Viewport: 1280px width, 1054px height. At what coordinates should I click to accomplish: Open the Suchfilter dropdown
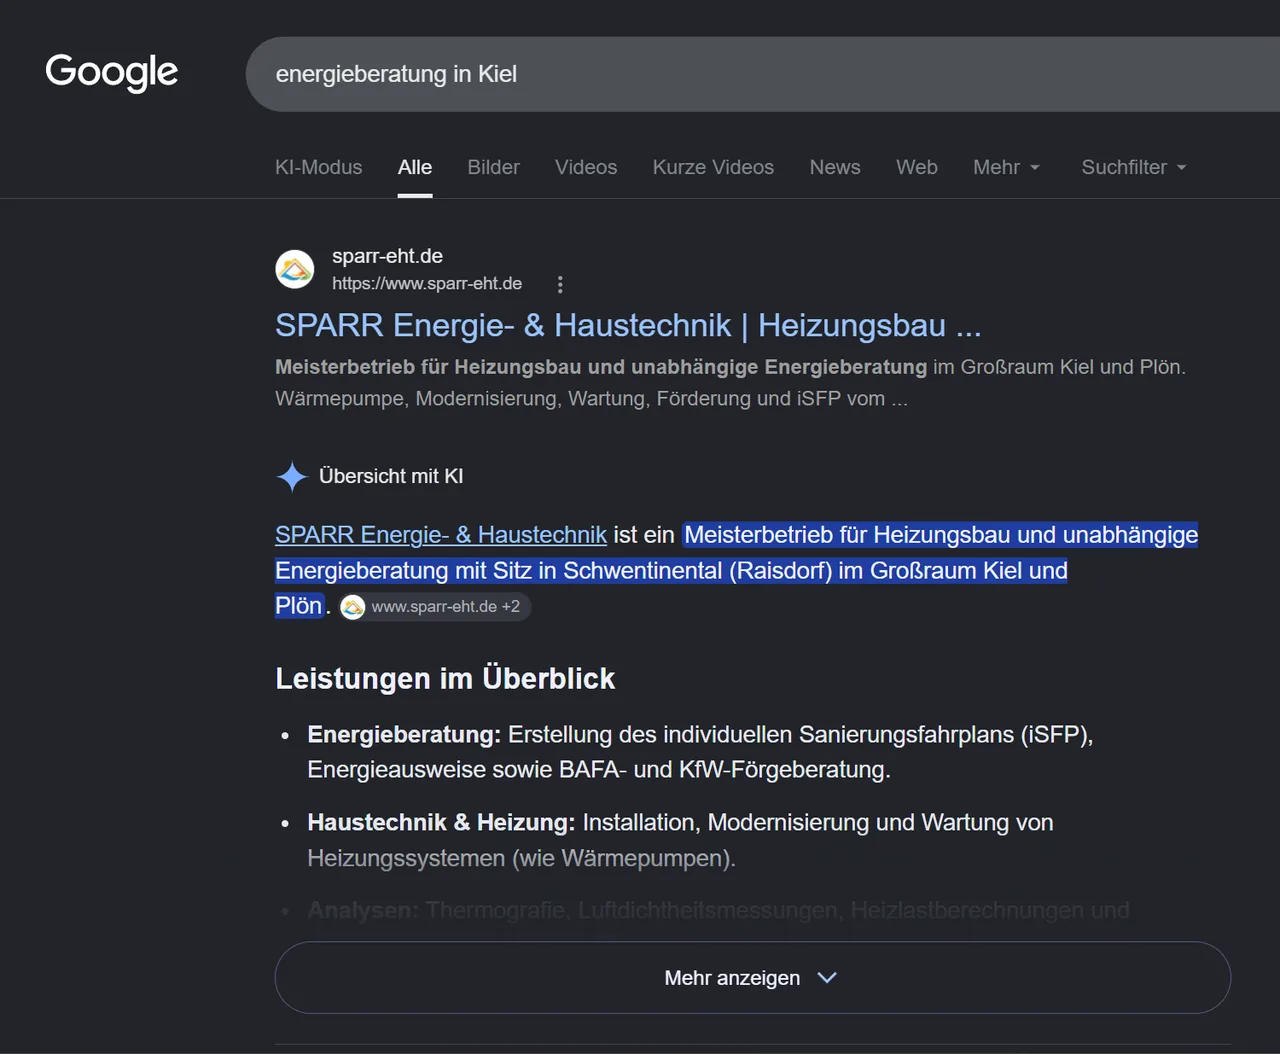click(1134, 167)
